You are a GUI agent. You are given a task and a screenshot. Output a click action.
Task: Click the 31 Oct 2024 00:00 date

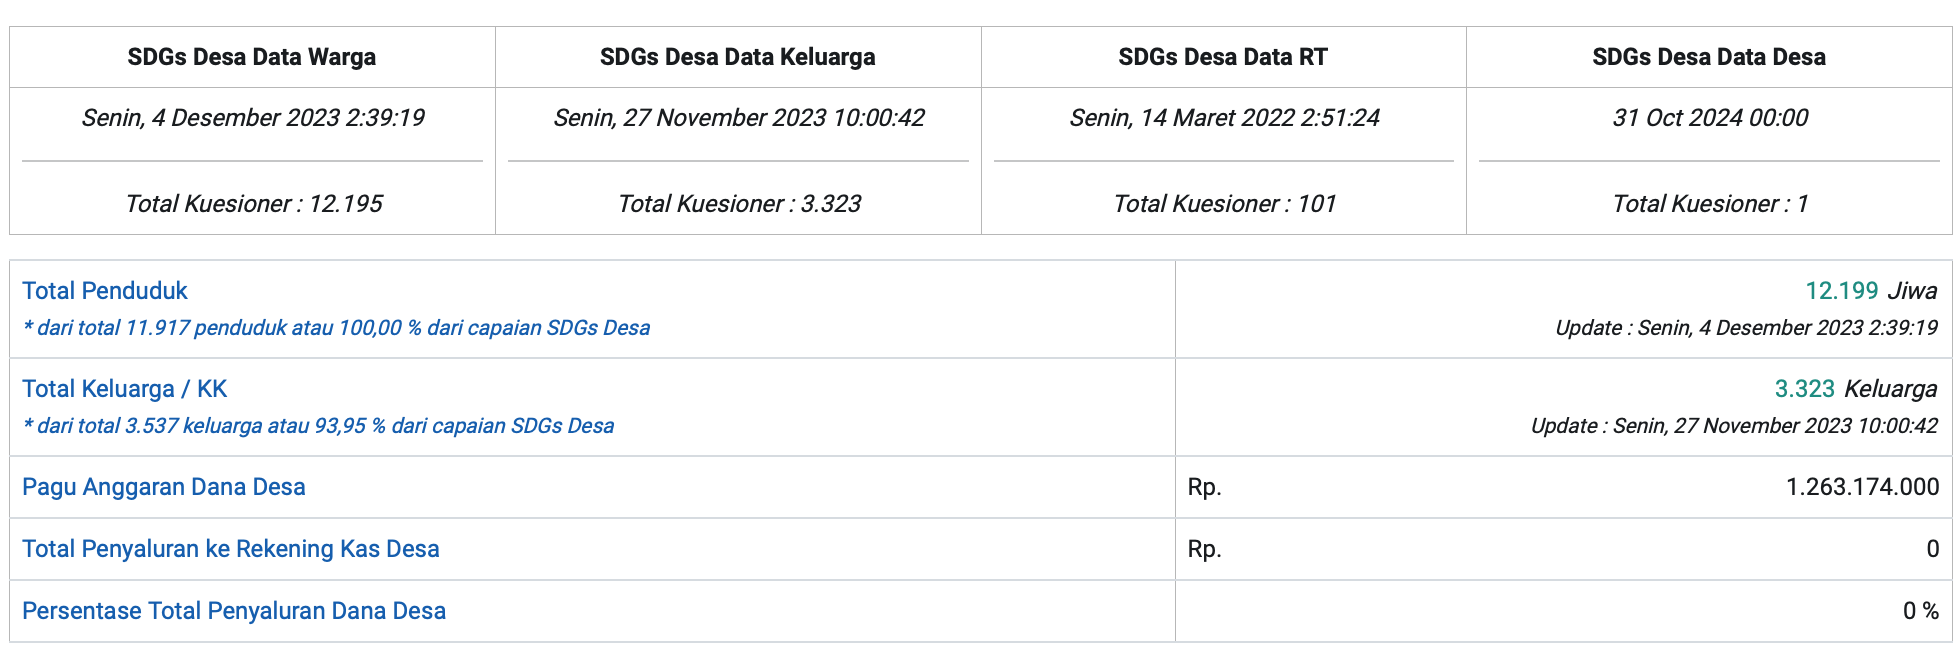pyautogui.click(x=1710, y=118)
